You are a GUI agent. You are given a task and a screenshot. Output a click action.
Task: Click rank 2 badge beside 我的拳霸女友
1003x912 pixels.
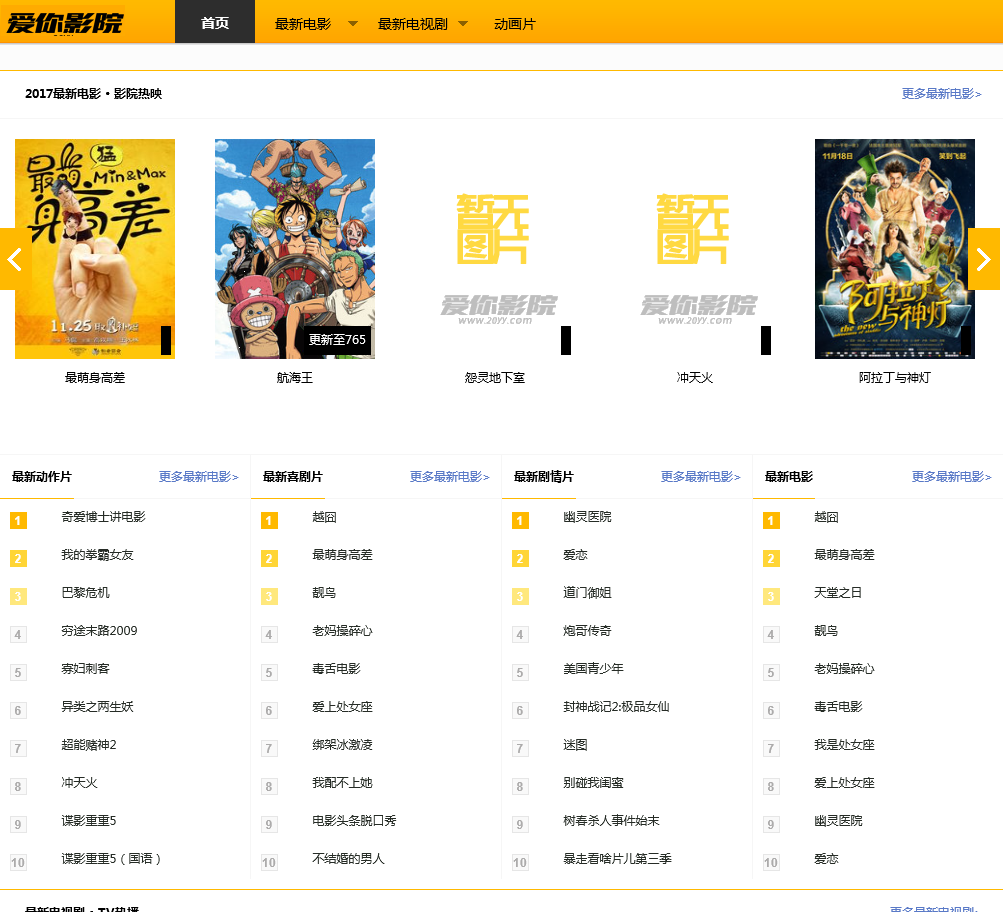[18, 558]
